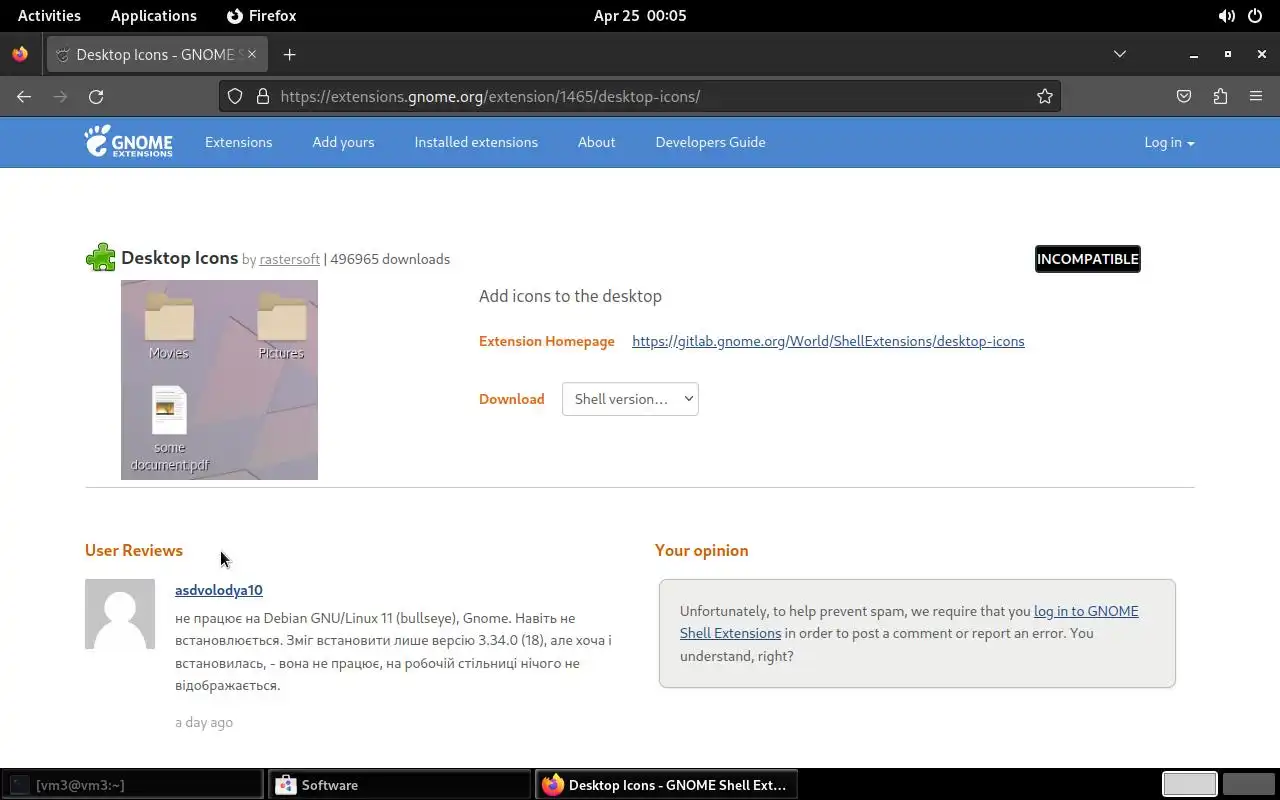
Task: Close the Desktop Icons browser tab
Action: click(253, 54)
